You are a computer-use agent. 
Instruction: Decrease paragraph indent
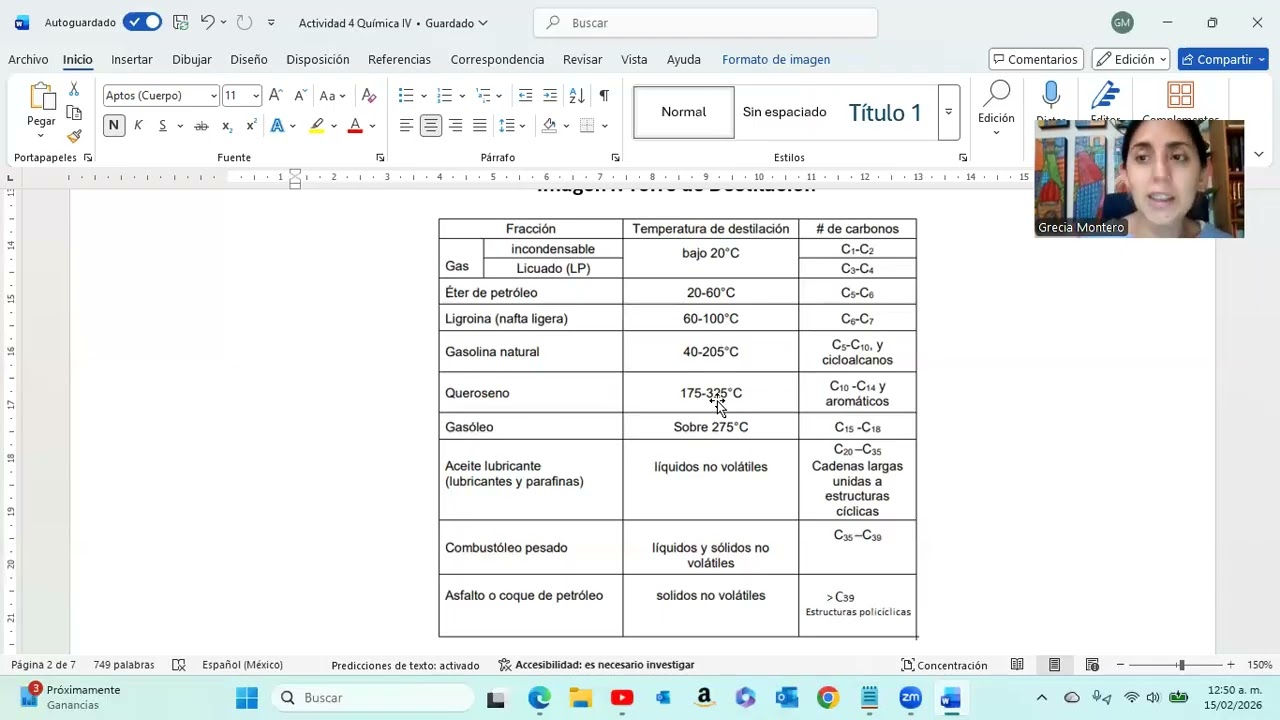pos(525,95)
